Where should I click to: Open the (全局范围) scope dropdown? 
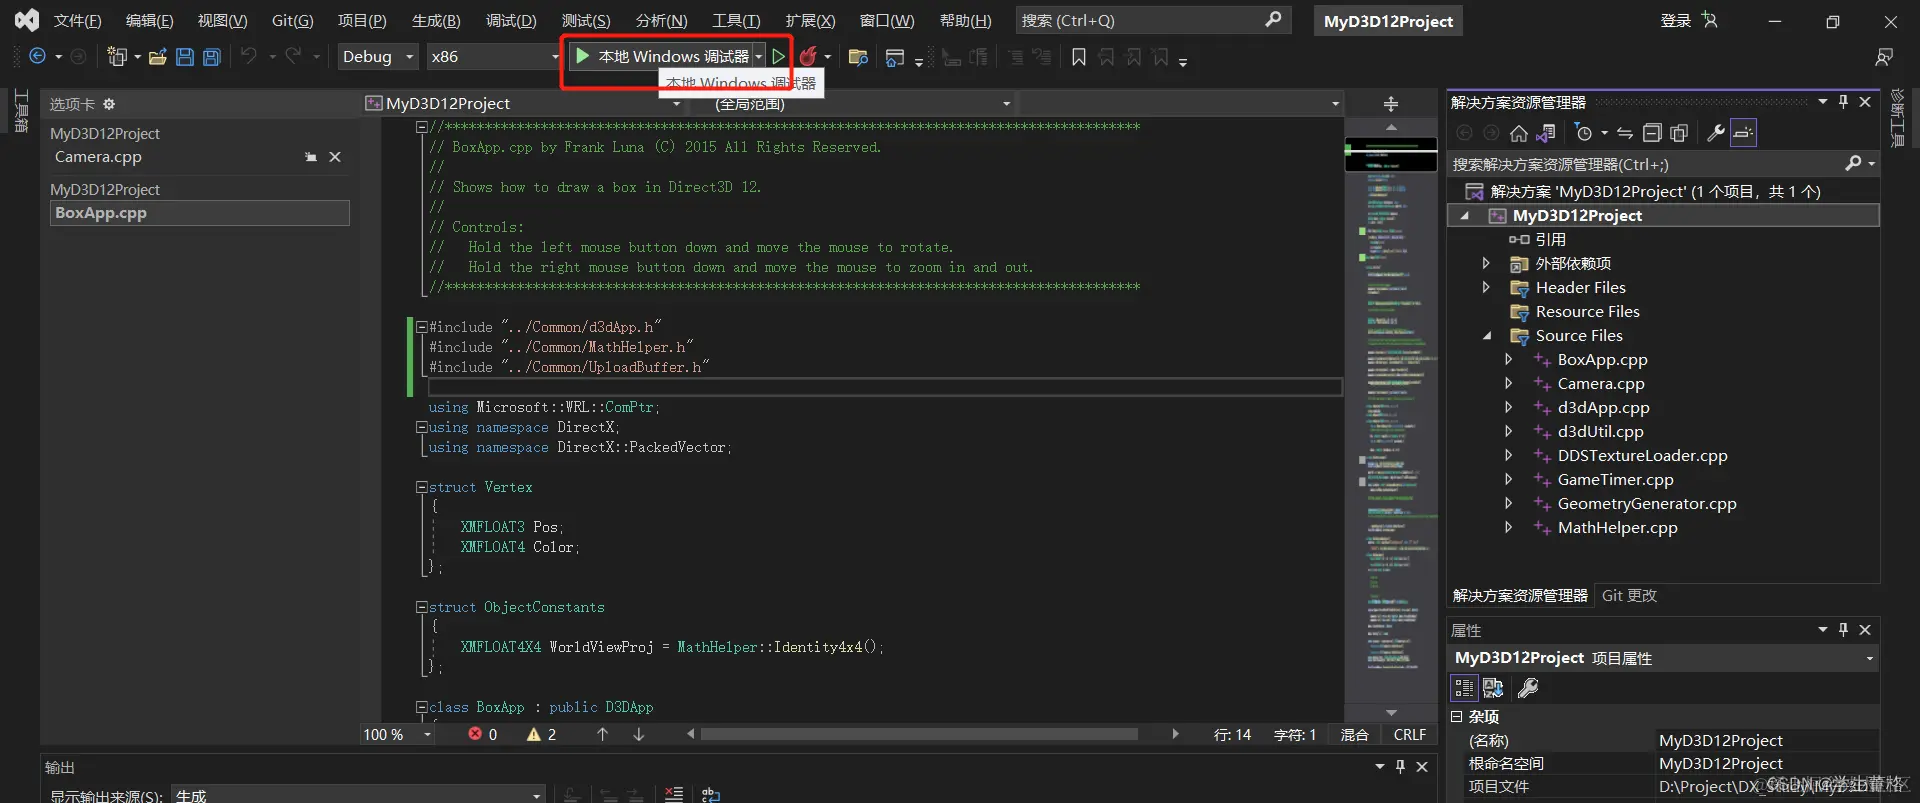point(1006,104)
